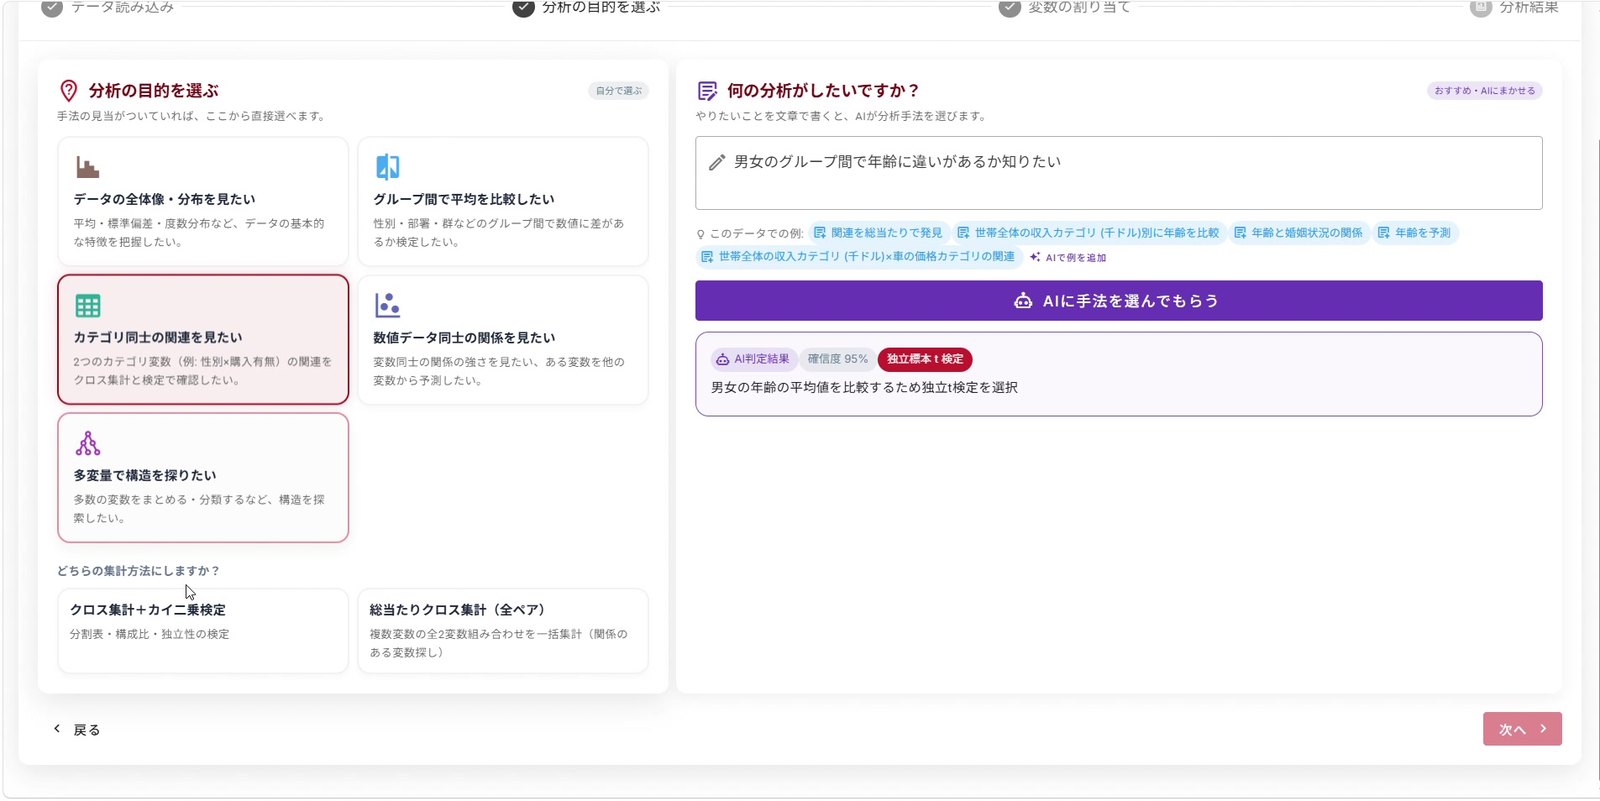Focus the analysis description text box
Image resolution: width=1600 pixels, height=801 pixels.
[x=1119, y=173]
